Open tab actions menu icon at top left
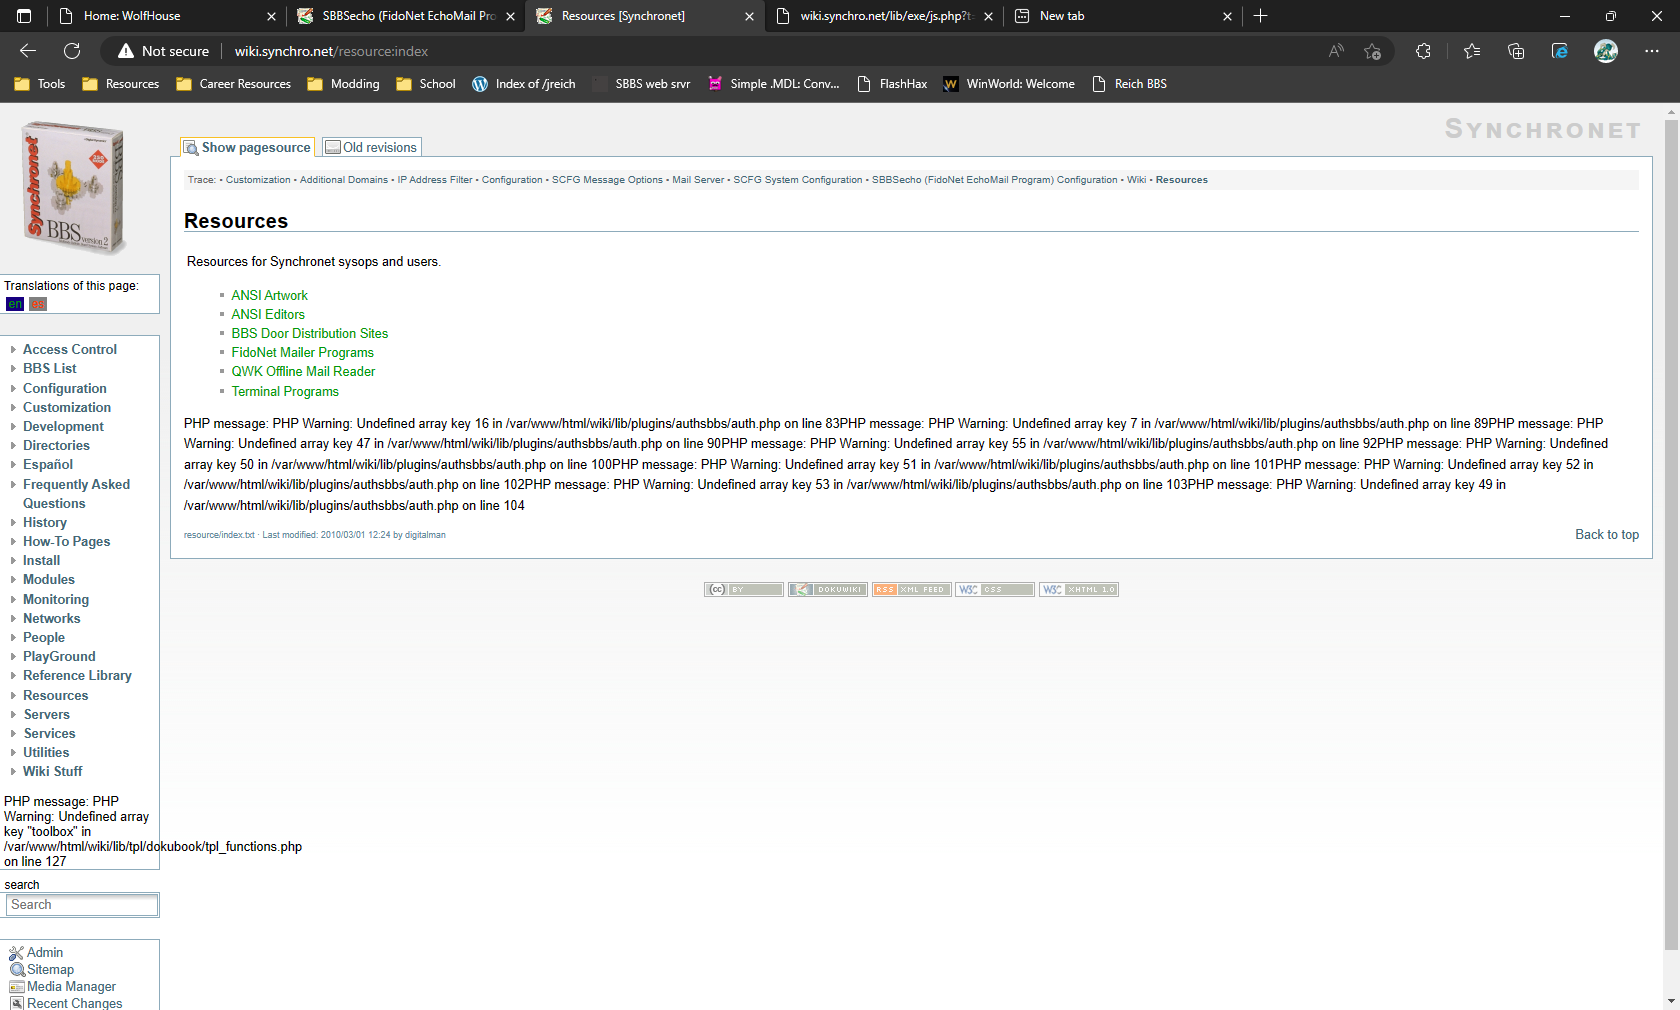The image size is (1680, 1010). (24, 16)
